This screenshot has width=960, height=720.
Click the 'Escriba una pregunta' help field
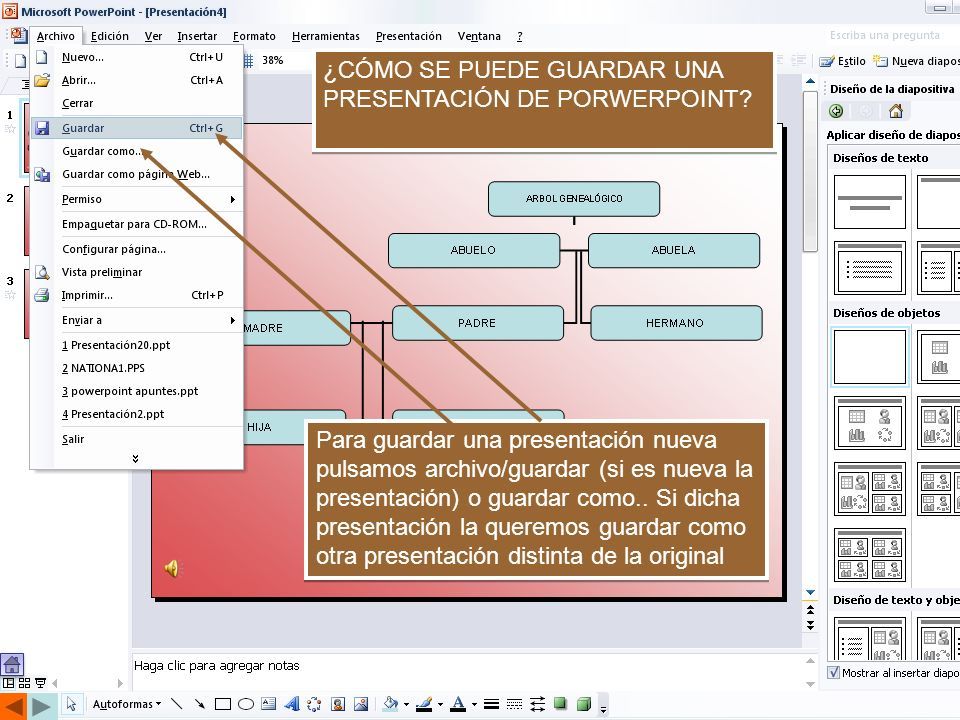point(884,35)
